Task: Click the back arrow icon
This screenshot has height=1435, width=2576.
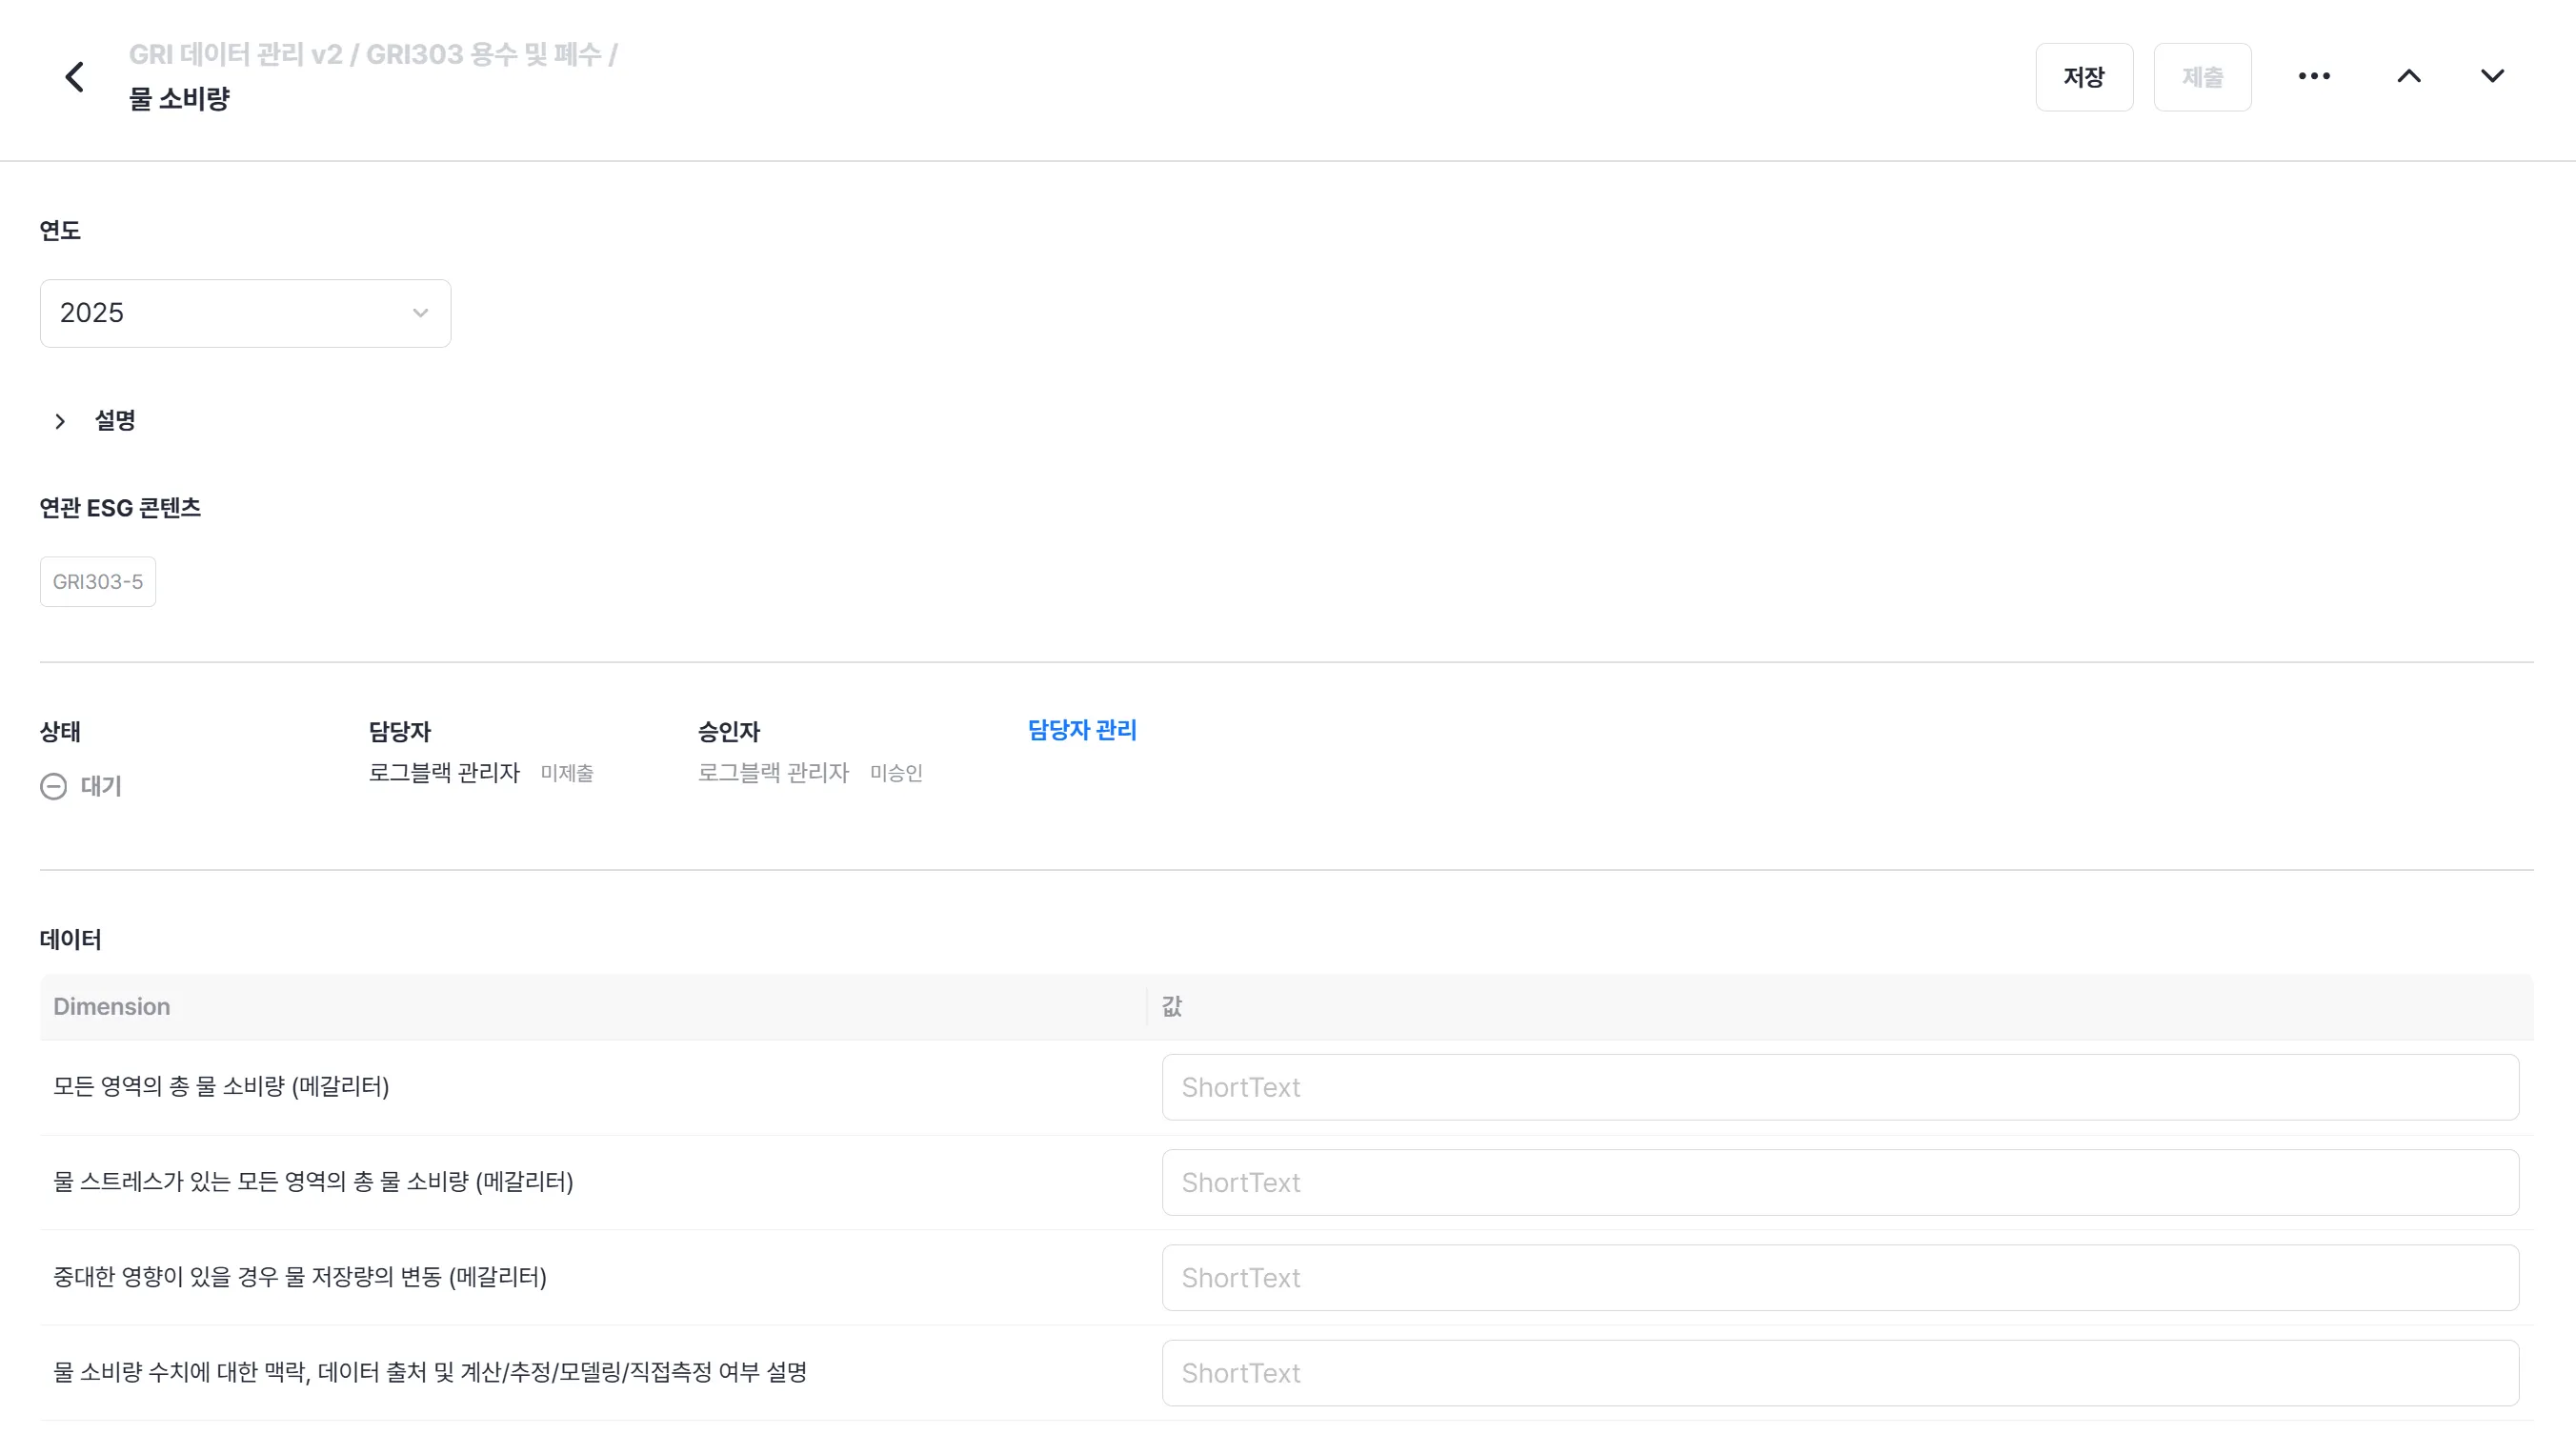Action: (74, 77)
